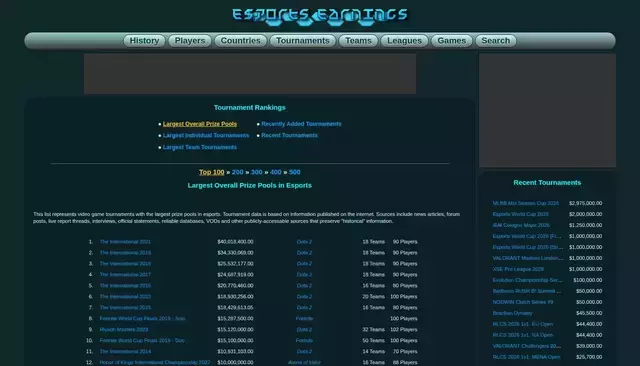Viewport: 640px width, 366px height.
Task: Open the History menu
Action: pos(144,41)
